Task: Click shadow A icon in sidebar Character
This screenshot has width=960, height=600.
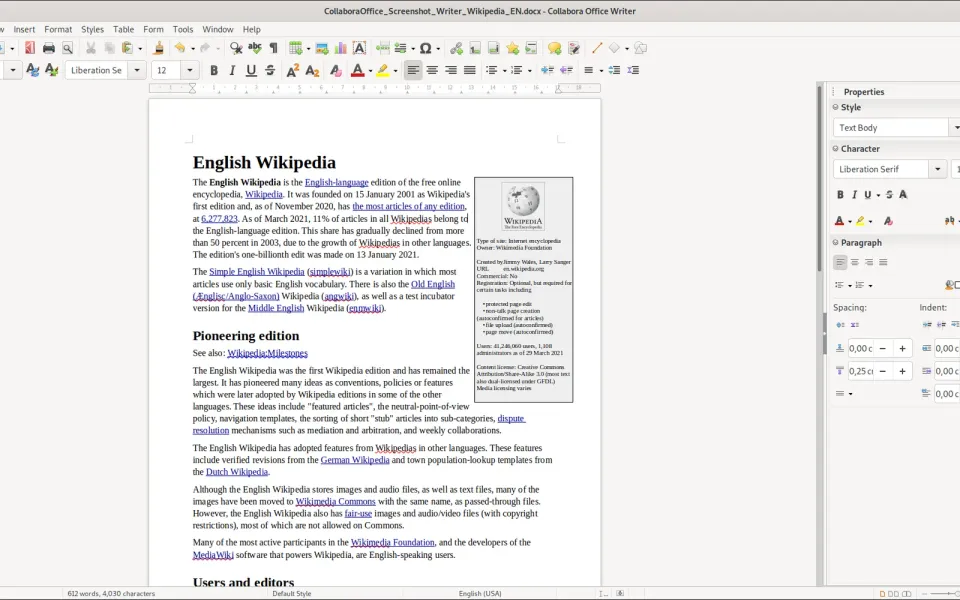Action: (x=903, y=195)
